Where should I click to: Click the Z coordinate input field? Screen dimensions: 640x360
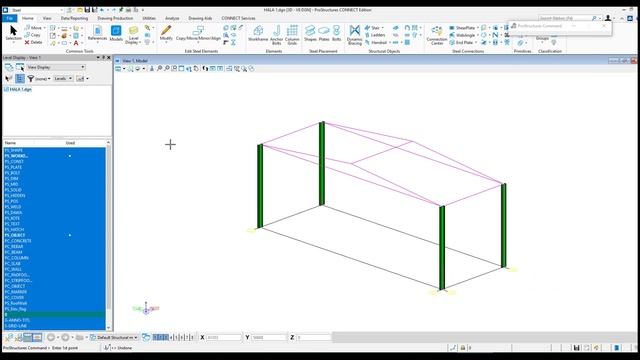[x=313, y=338]
